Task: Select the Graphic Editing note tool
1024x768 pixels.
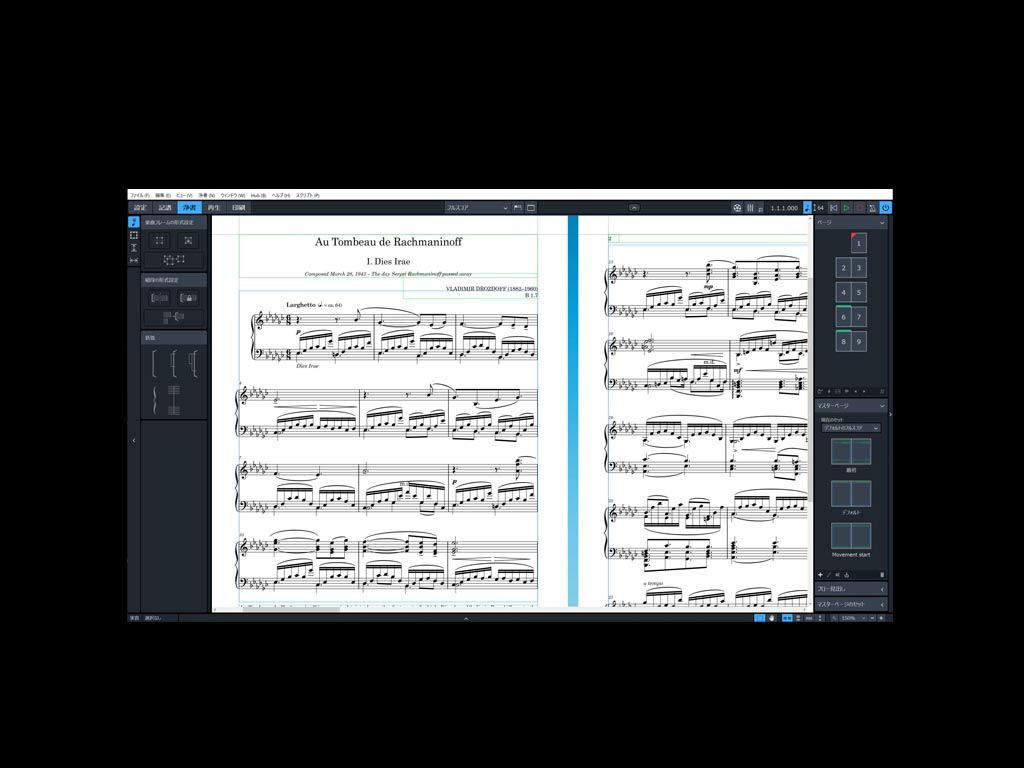Action: point(134,223)
